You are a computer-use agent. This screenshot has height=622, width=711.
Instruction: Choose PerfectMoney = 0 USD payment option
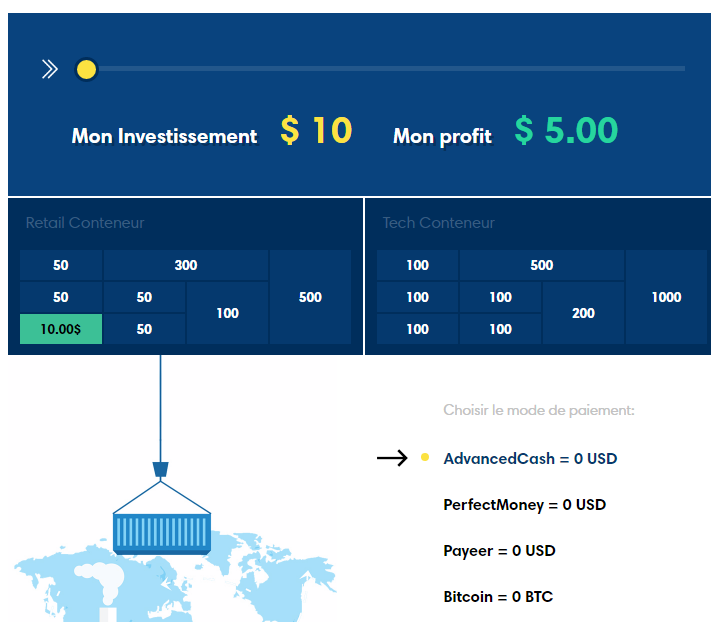[x=525, y=505]
